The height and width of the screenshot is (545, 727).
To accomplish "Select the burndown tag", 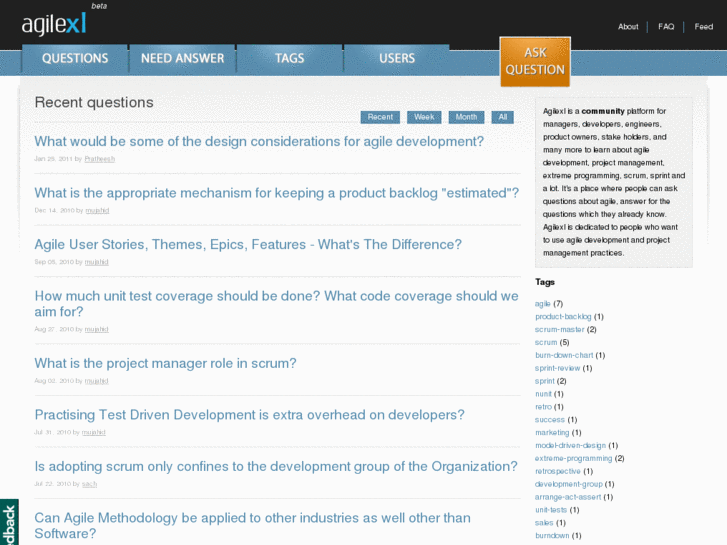I will pyautogui.click(x=552, y=536).
